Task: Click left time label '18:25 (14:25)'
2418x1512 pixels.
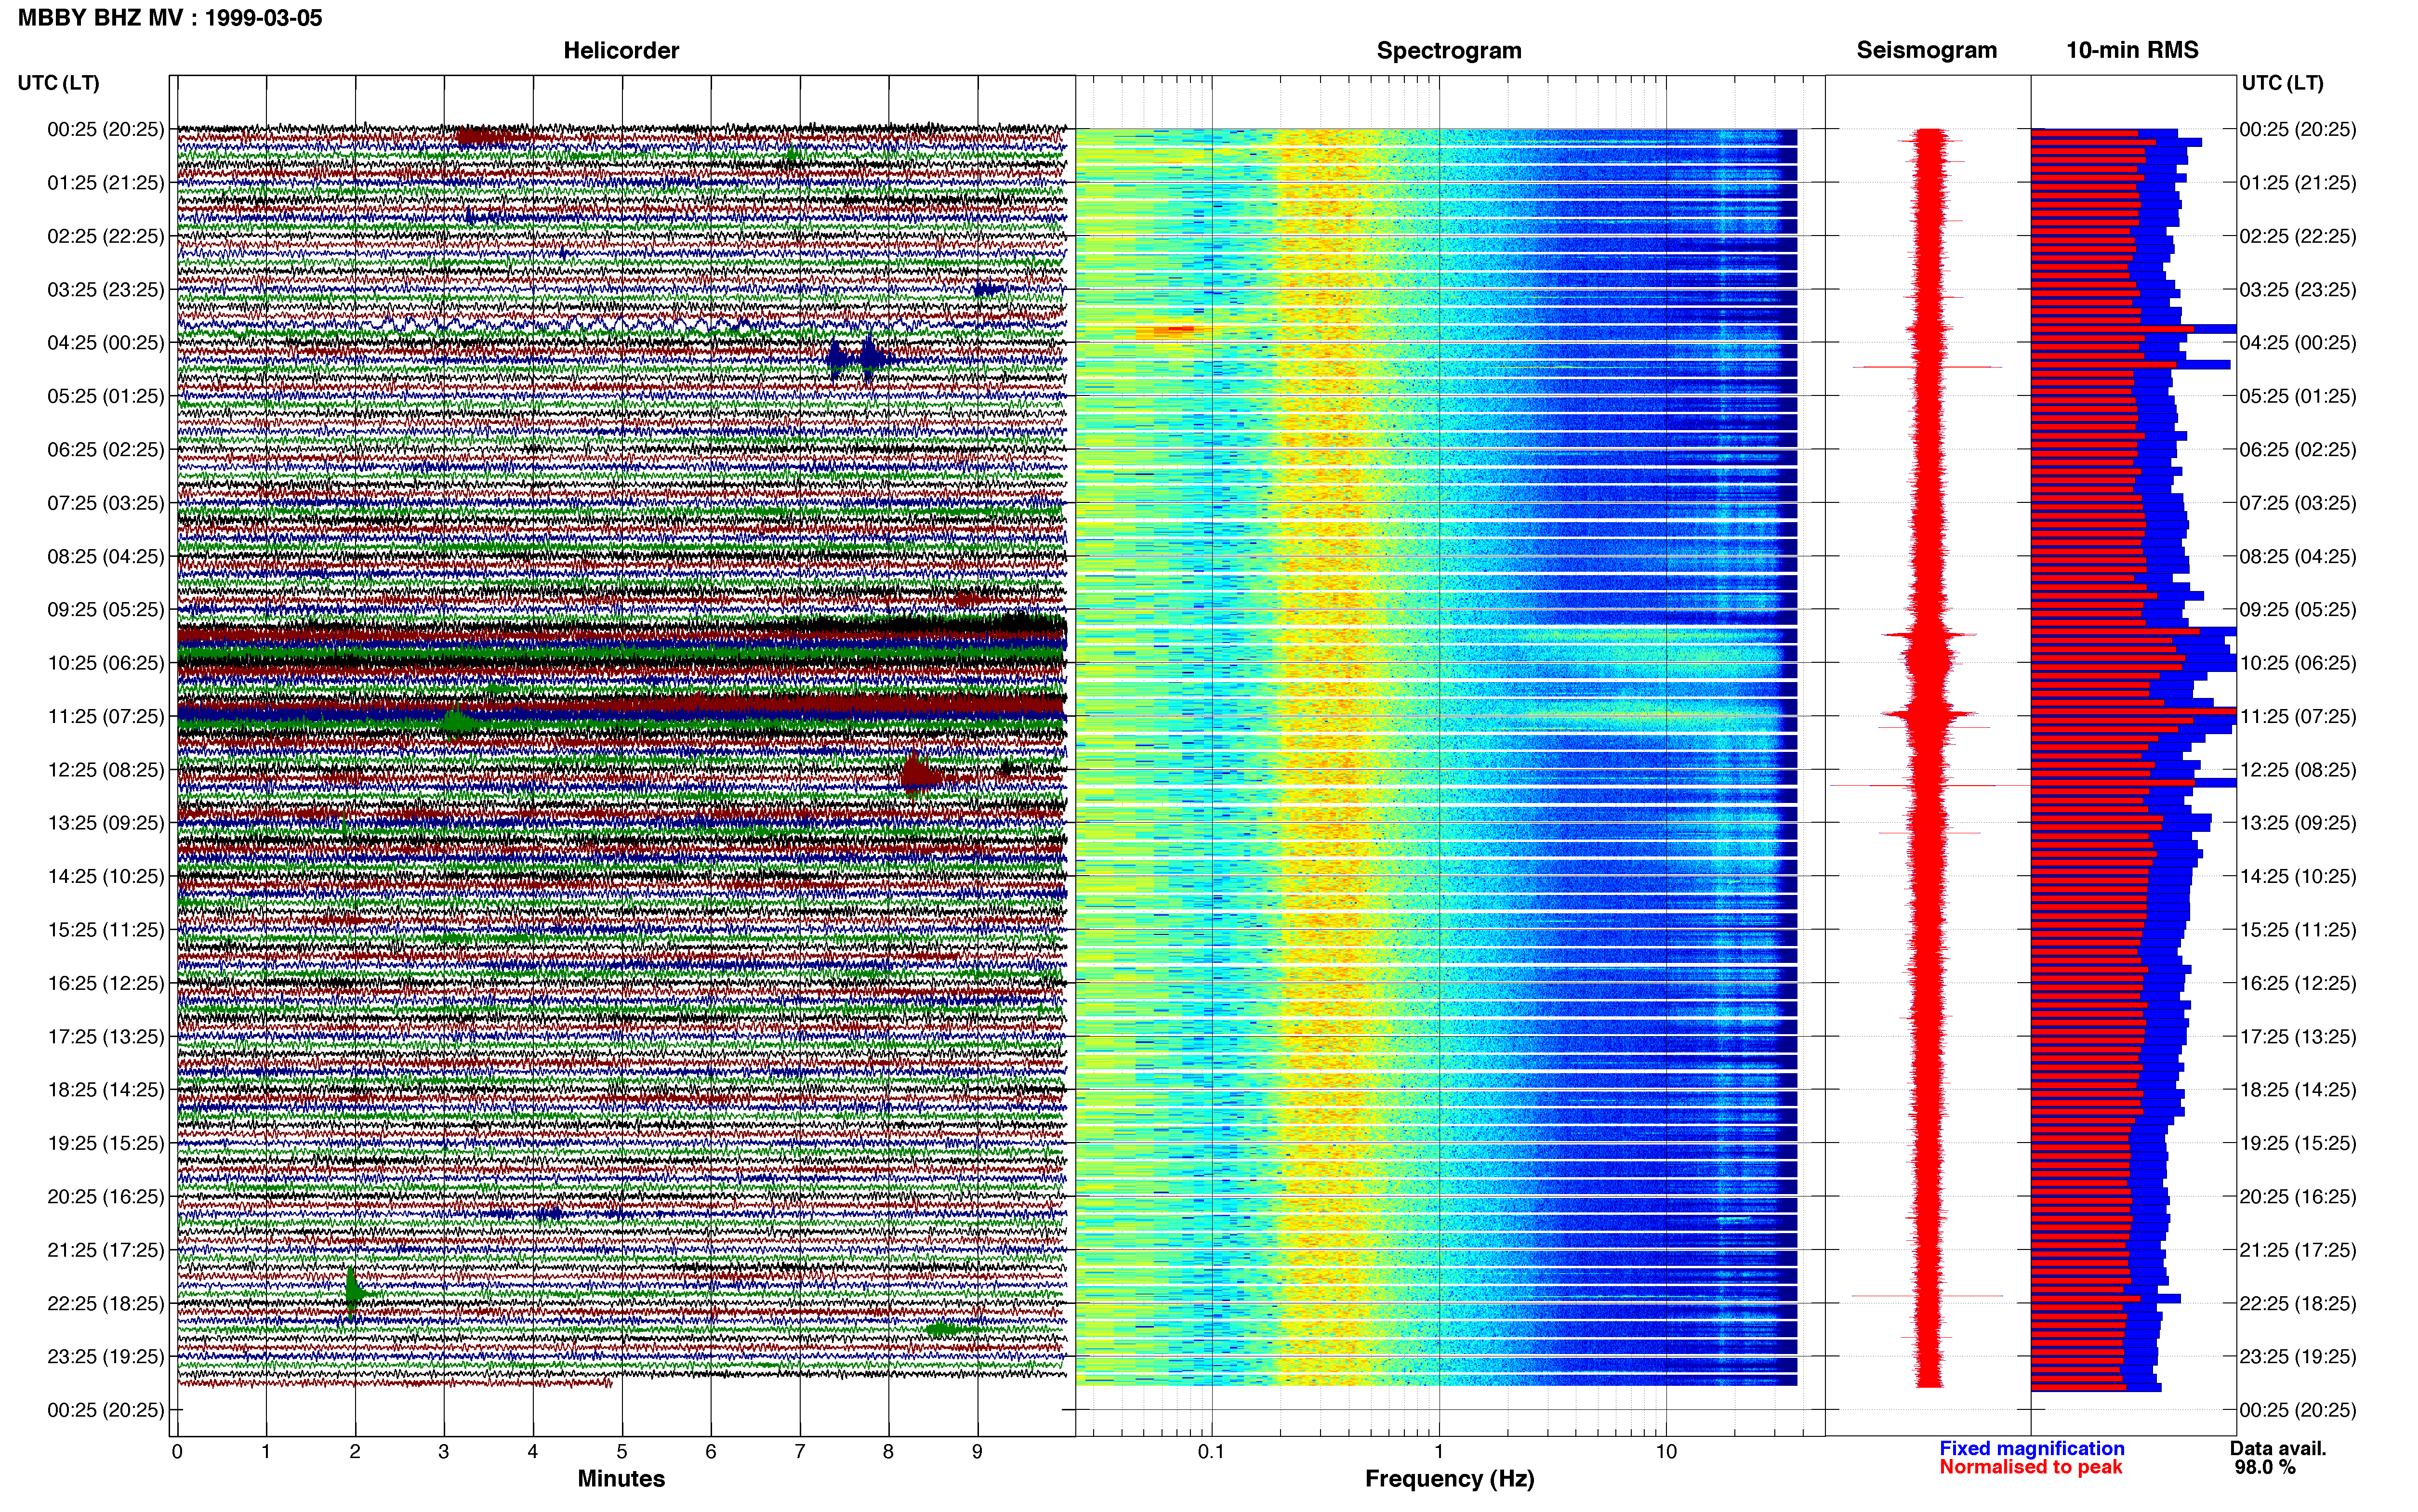Action: (106, 1090)
